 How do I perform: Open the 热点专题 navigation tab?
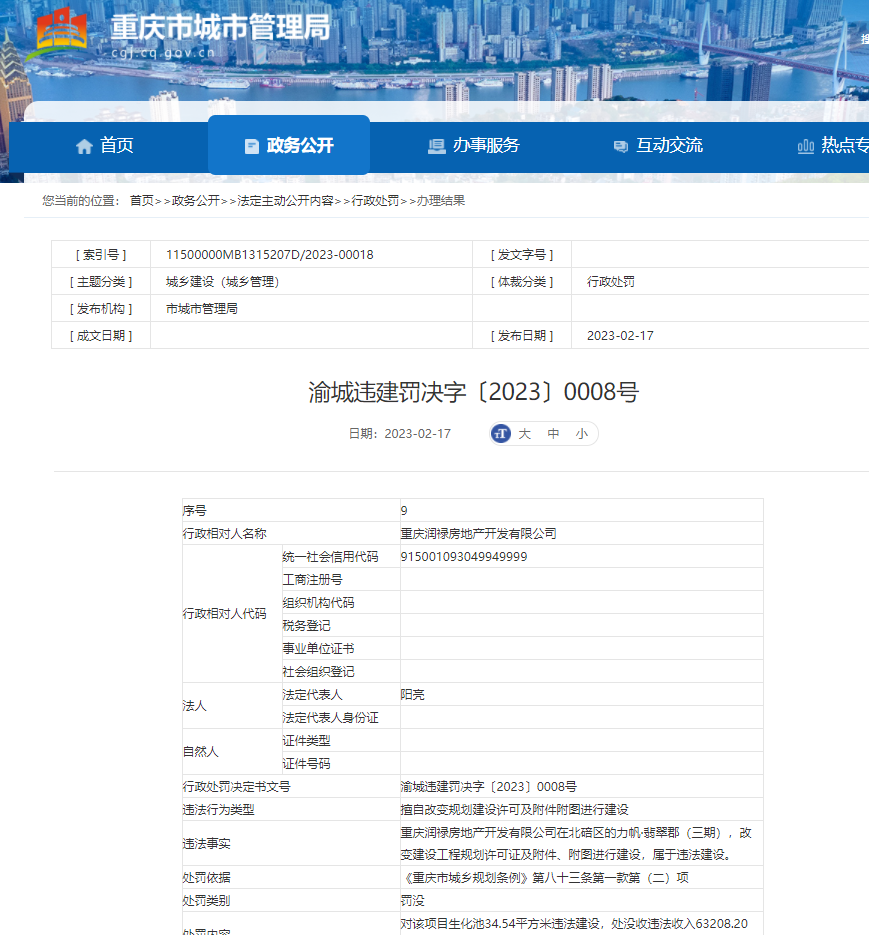(833, 145)
